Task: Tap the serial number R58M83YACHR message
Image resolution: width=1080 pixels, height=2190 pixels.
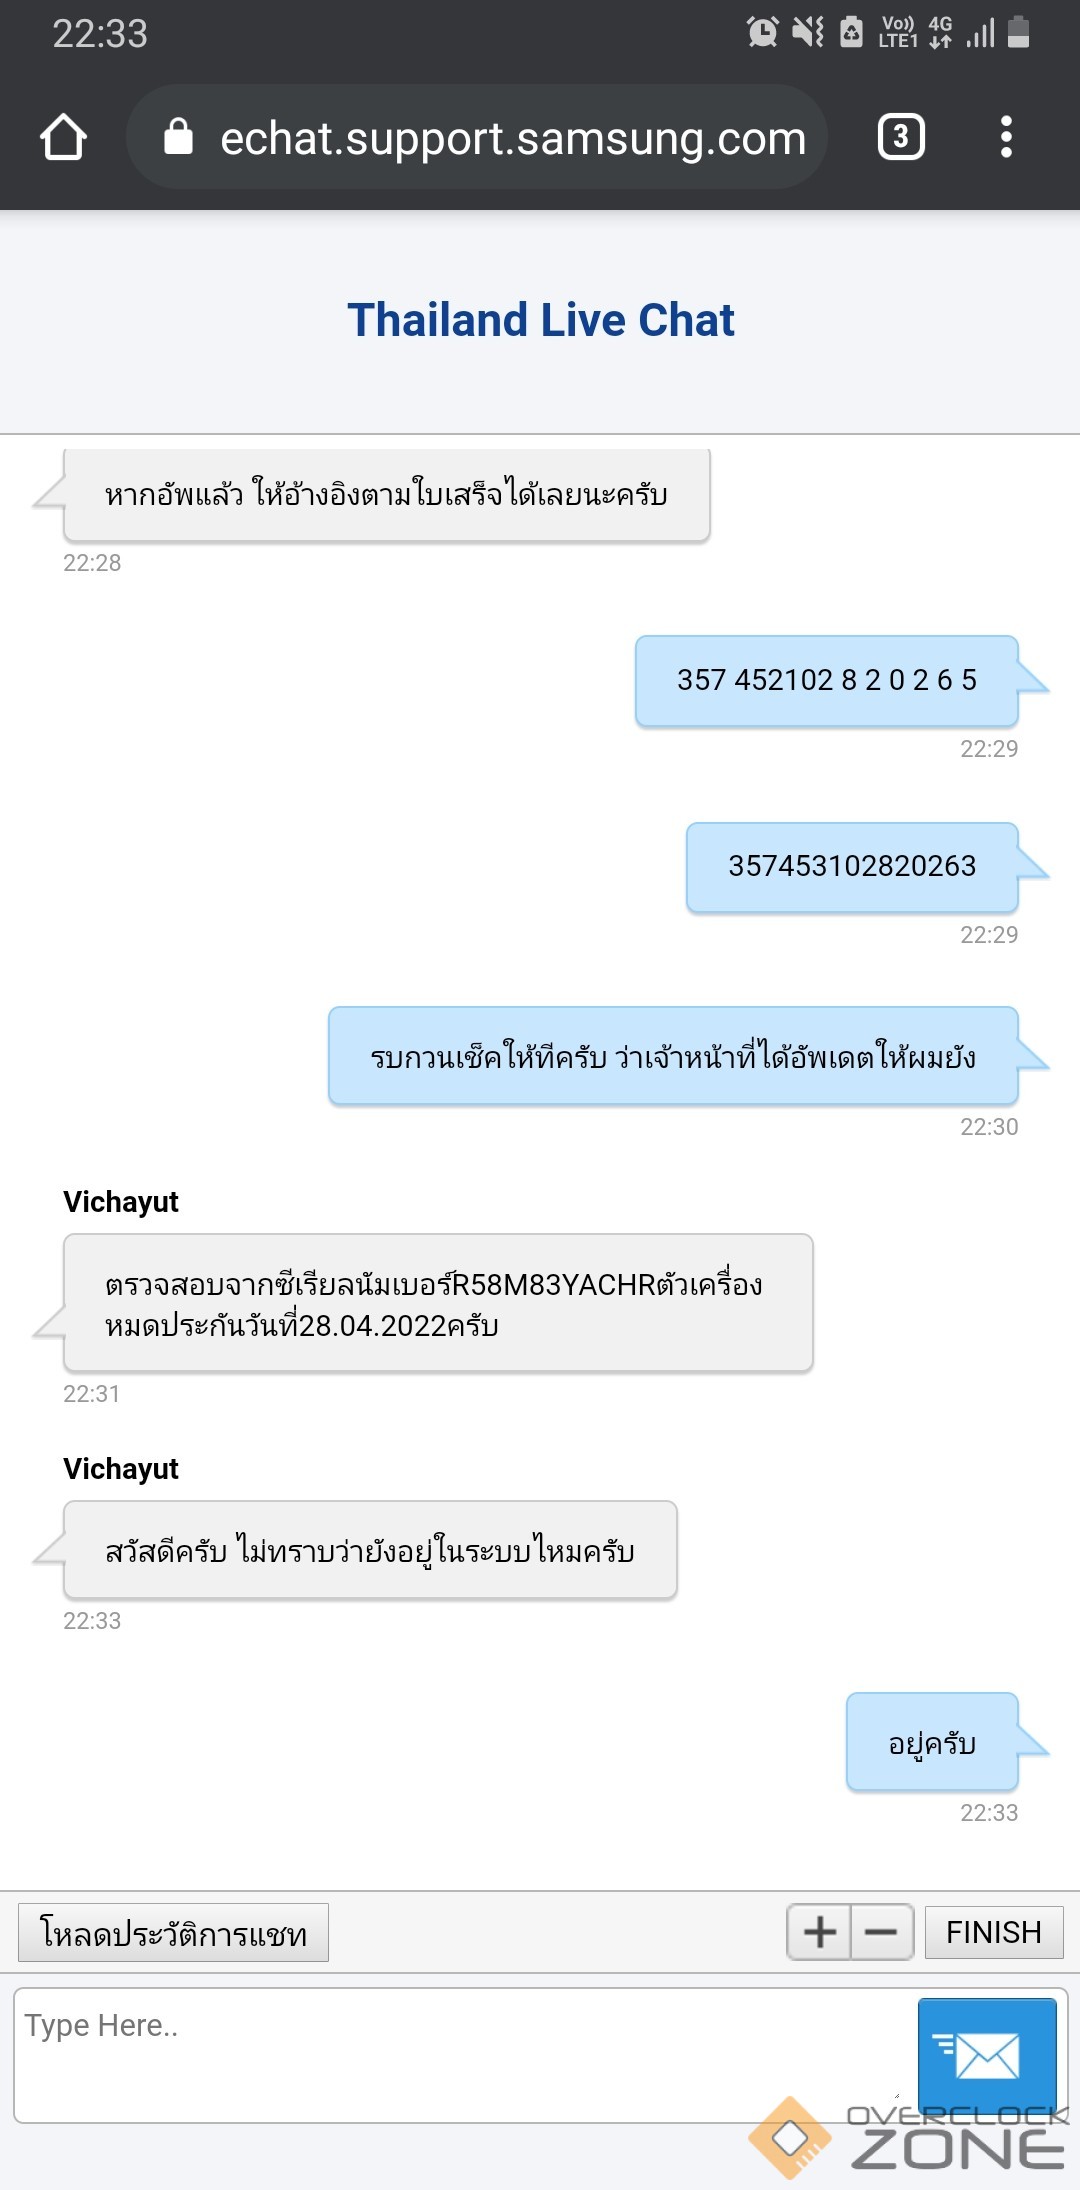Action: tap(438, 1304)
